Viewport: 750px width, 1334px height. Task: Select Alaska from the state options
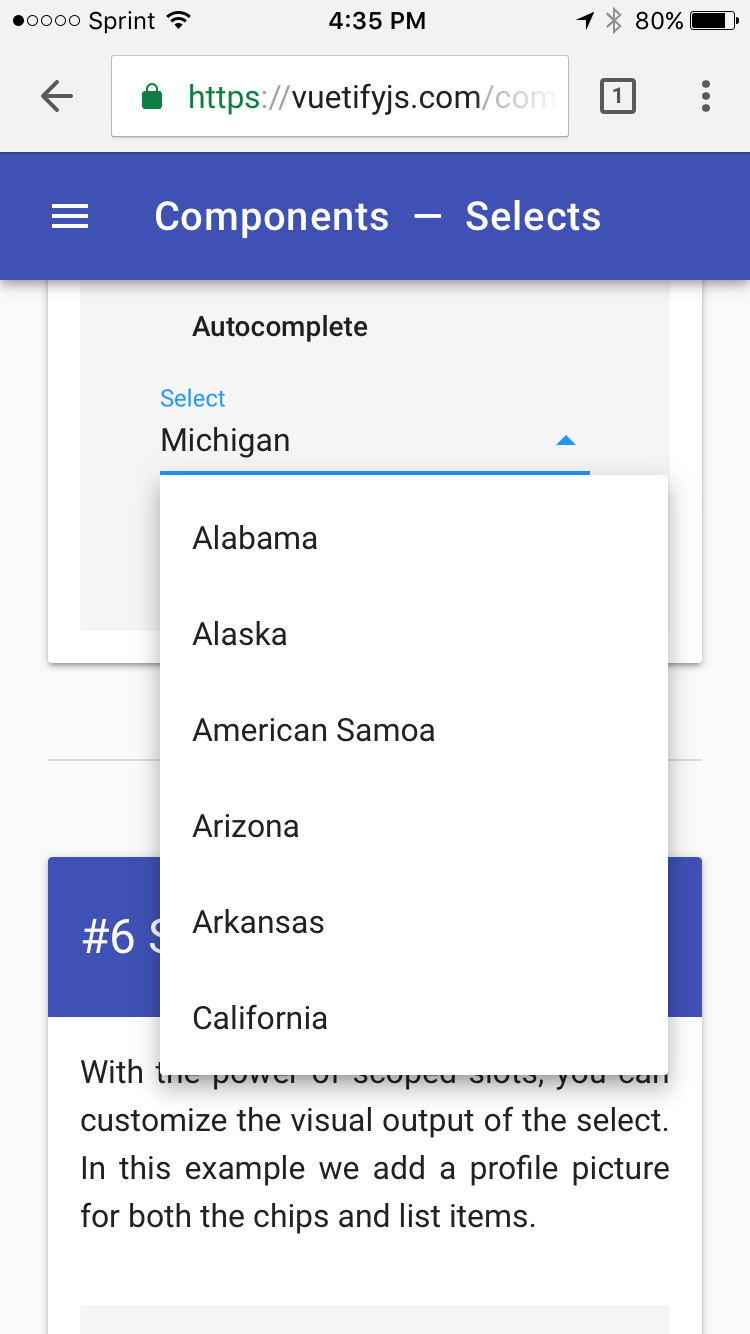point(239,633)
